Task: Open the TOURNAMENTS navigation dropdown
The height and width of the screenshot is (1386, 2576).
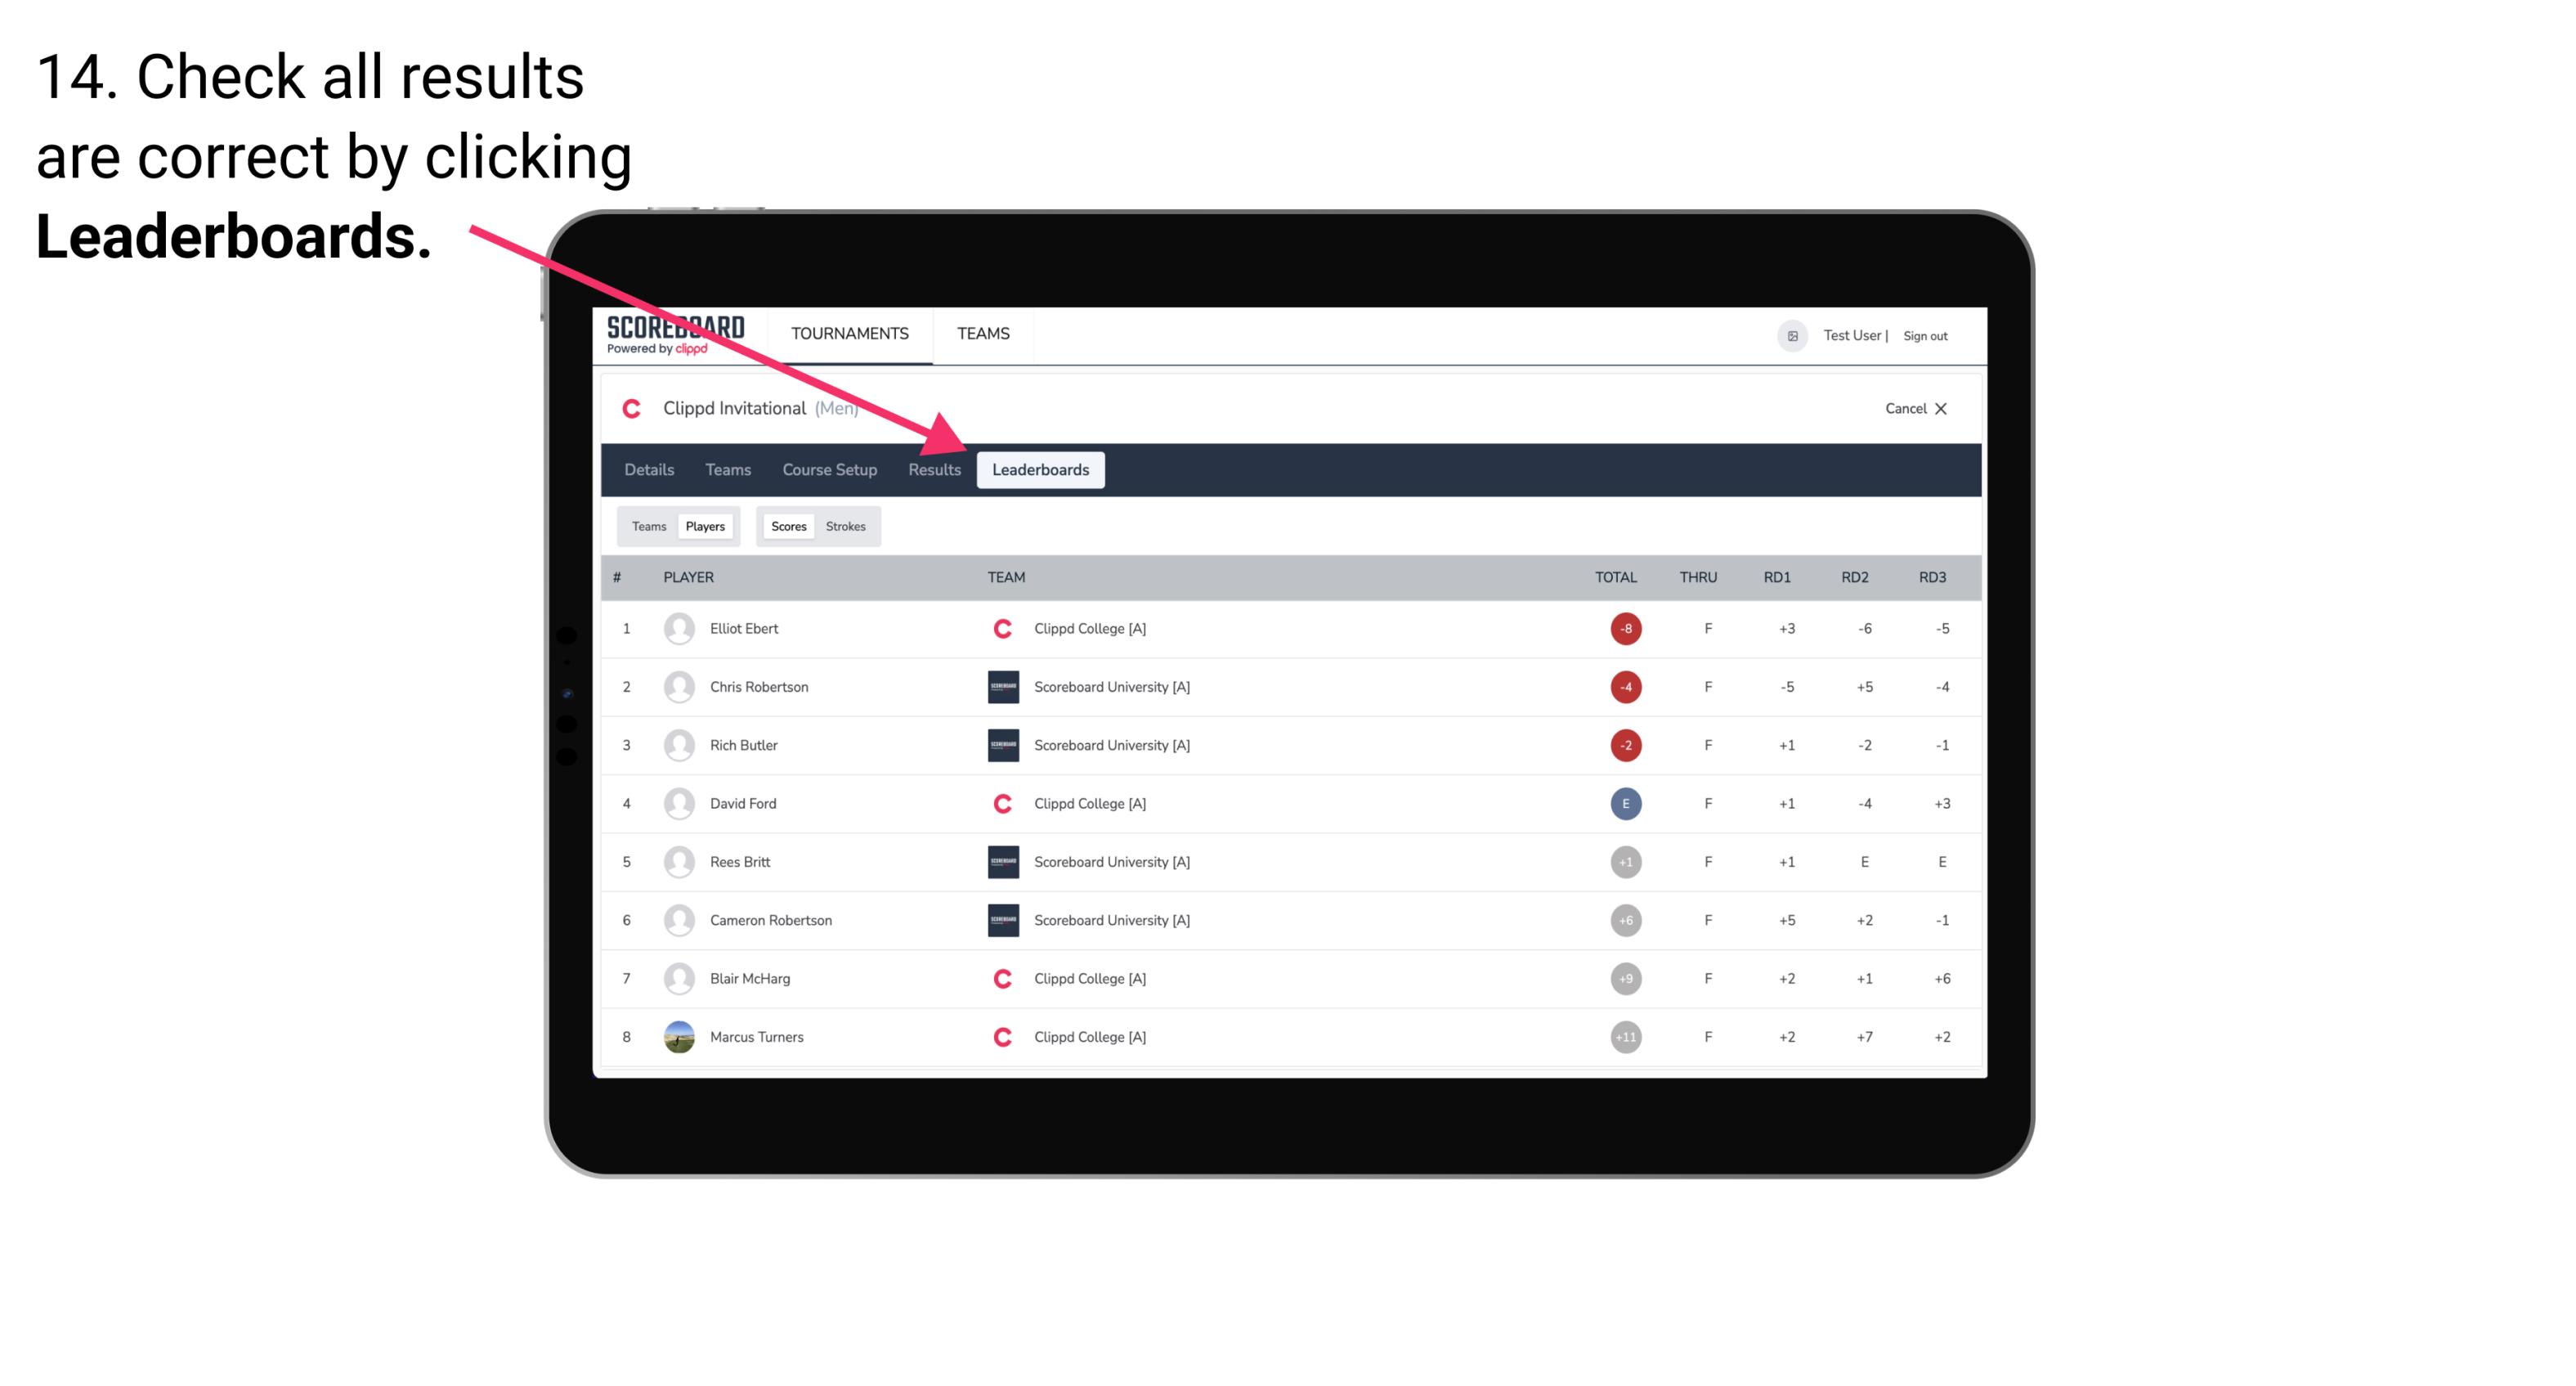Action: click(x=853, y=333)
